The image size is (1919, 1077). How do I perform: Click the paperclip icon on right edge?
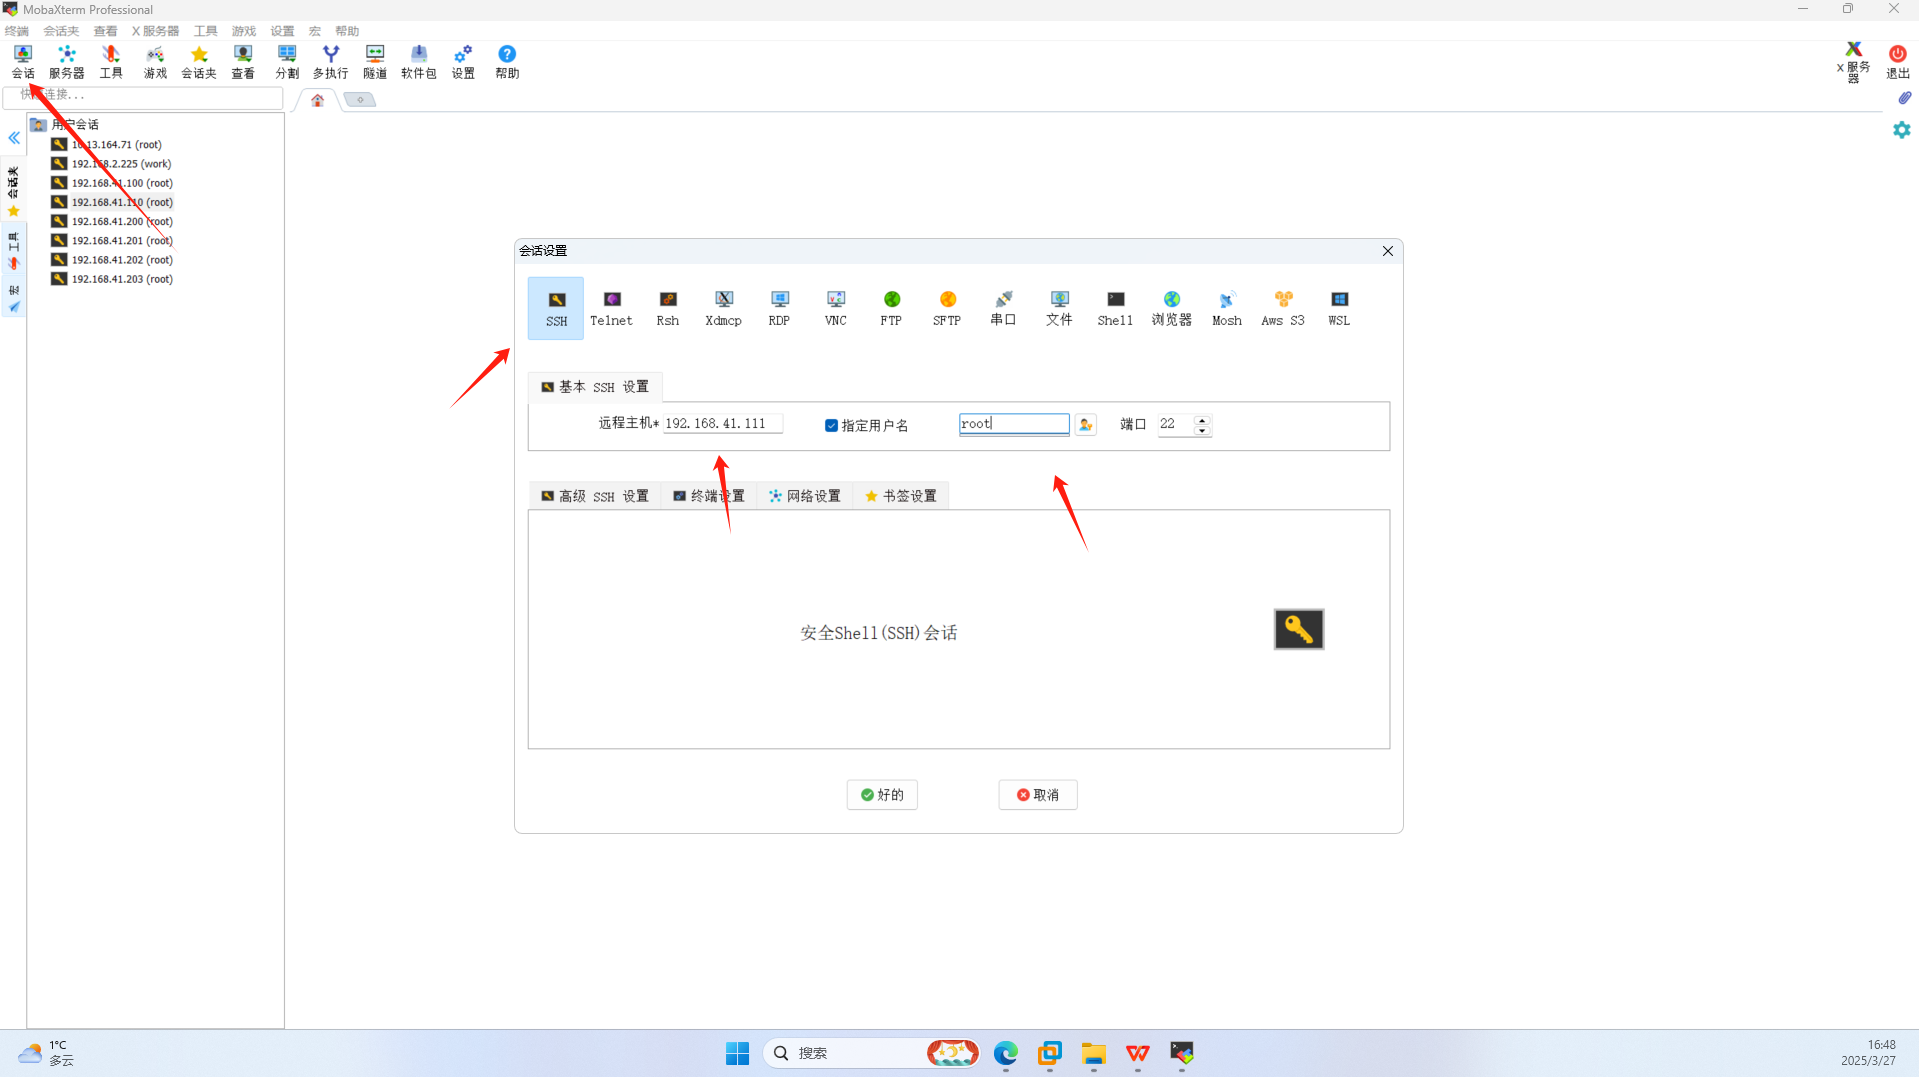pos(1904,98)
